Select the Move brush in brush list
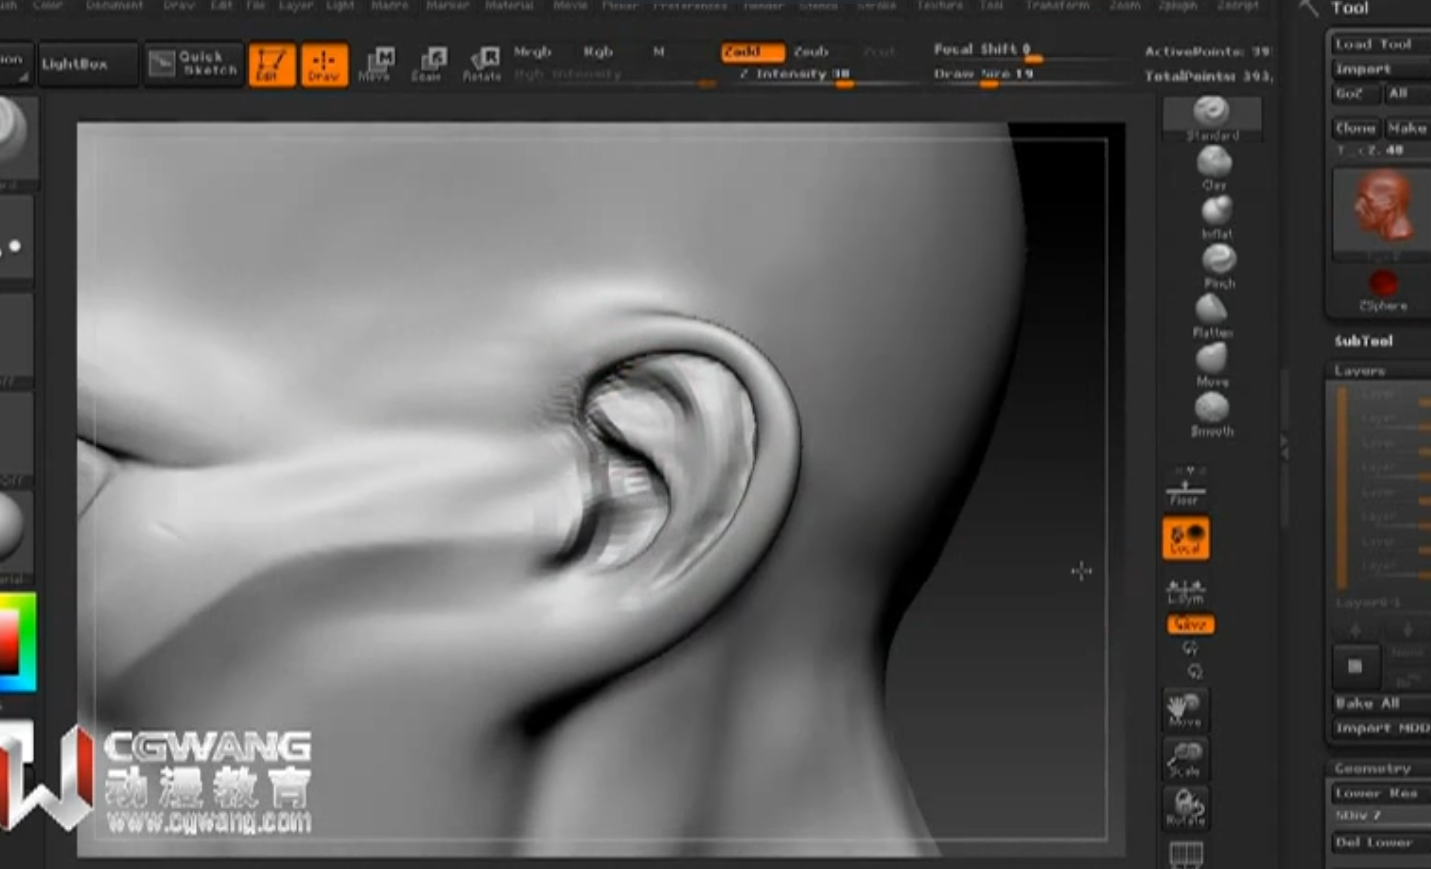1431x869 pixels. coord(1212,364)
